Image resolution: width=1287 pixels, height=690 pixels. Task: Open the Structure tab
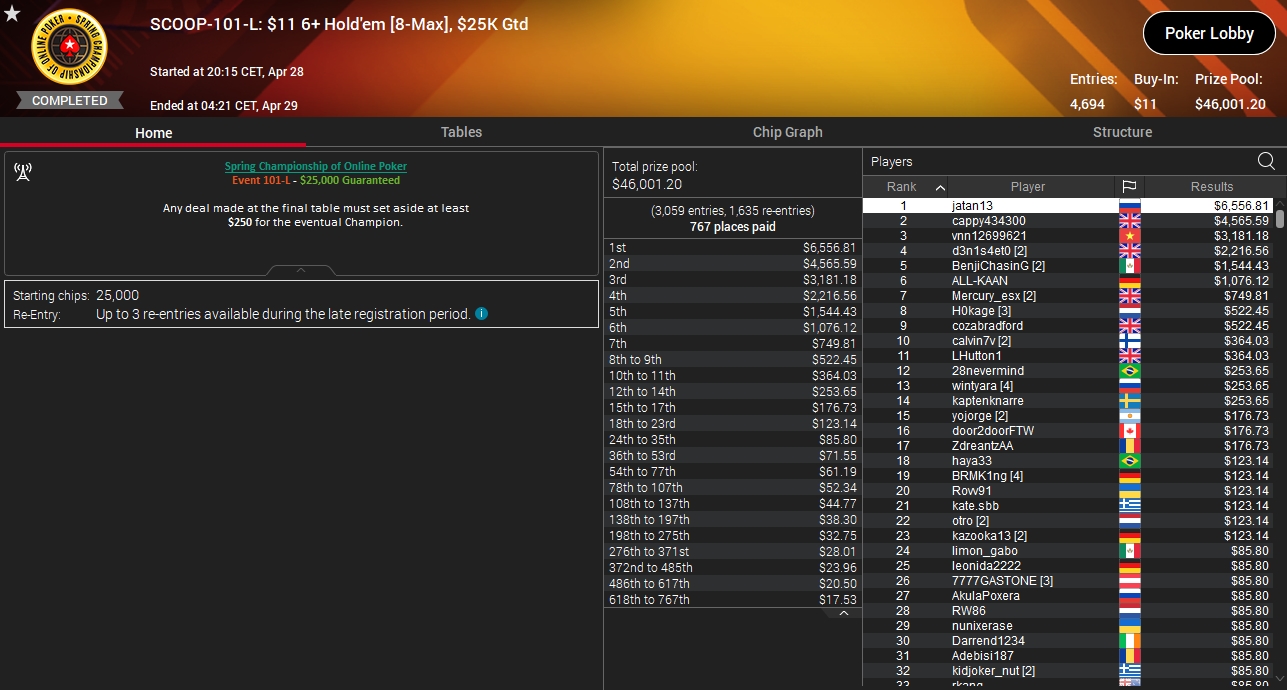(1122, 132)
